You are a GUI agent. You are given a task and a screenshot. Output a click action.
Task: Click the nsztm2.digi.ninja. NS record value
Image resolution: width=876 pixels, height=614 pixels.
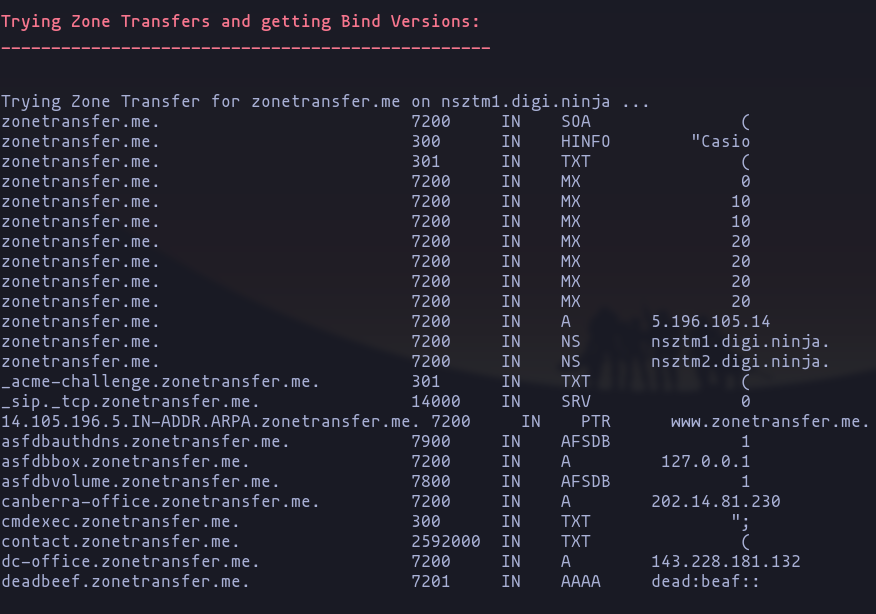click(x=740, y=361)
